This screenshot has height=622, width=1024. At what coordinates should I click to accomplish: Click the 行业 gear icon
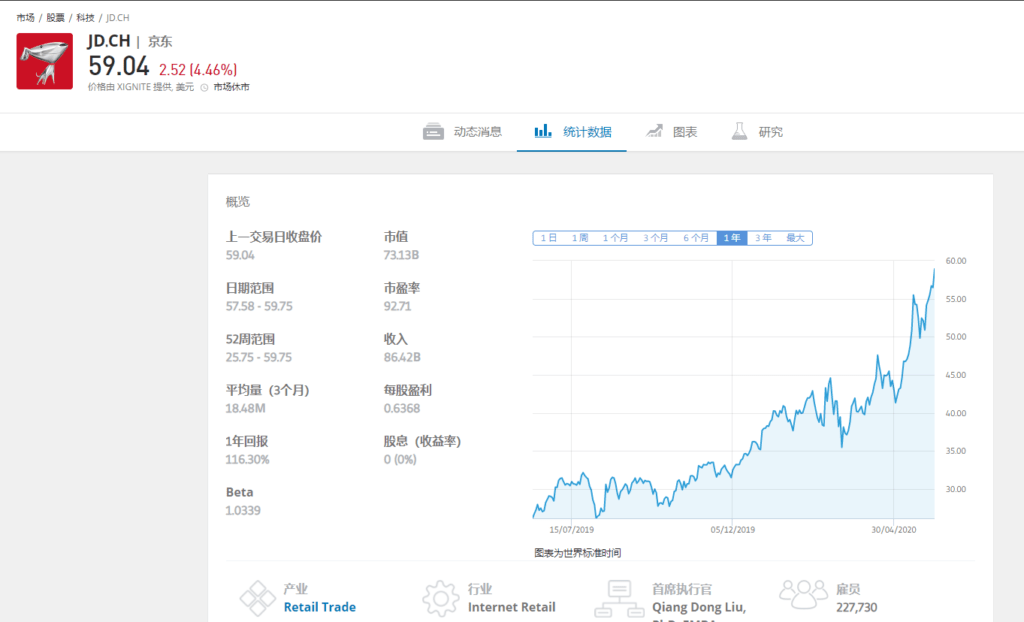click(x=440, y=598)
